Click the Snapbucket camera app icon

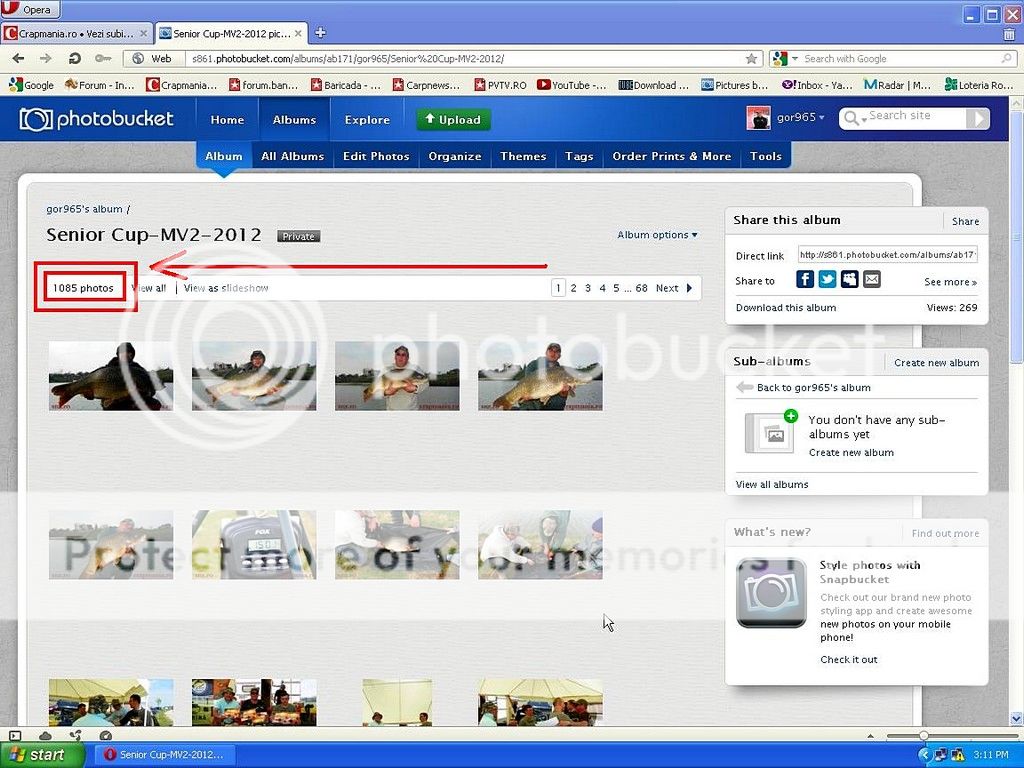pos(771,593)
